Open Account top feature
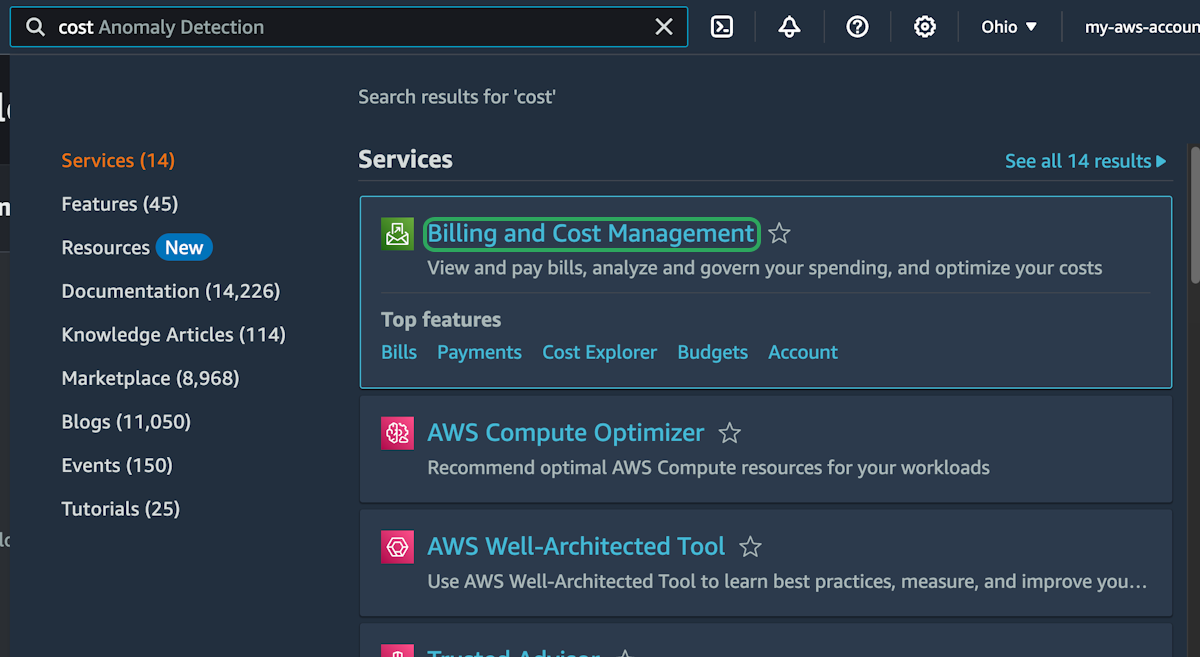 click(x=803, y=352)
